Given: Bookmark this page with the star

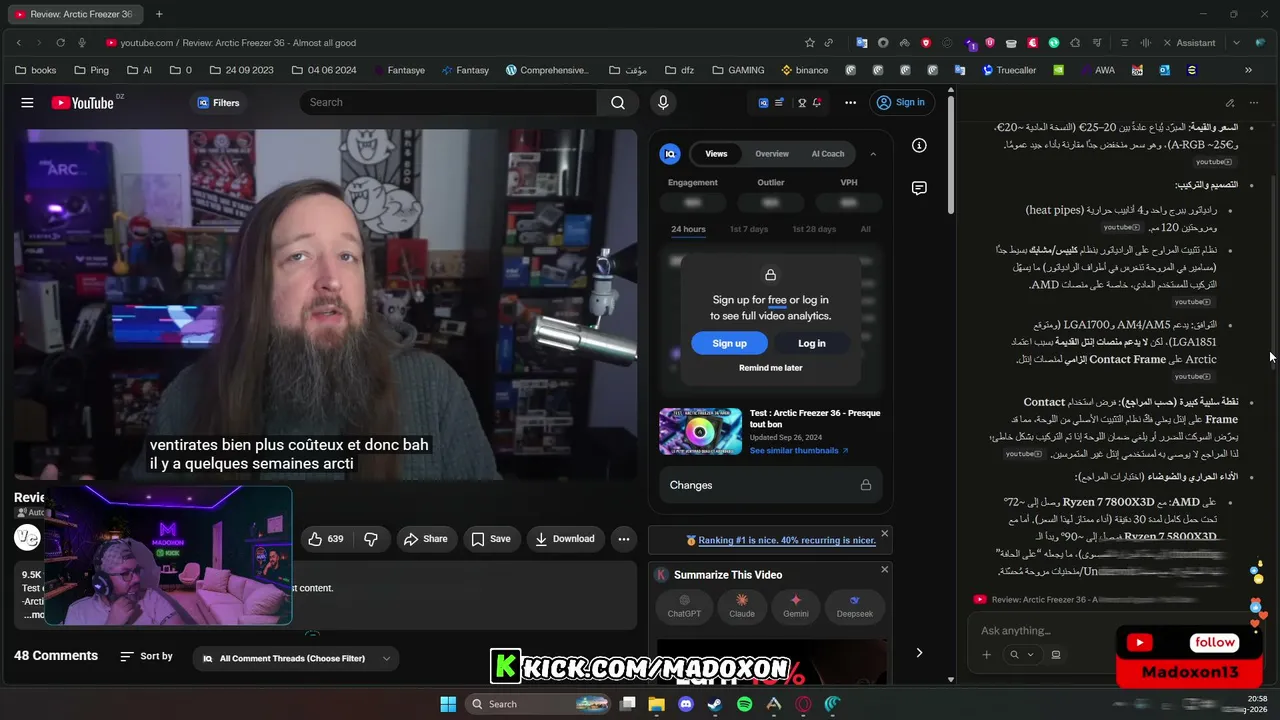Looking at the screenshot, I should [x=810, y=43].
